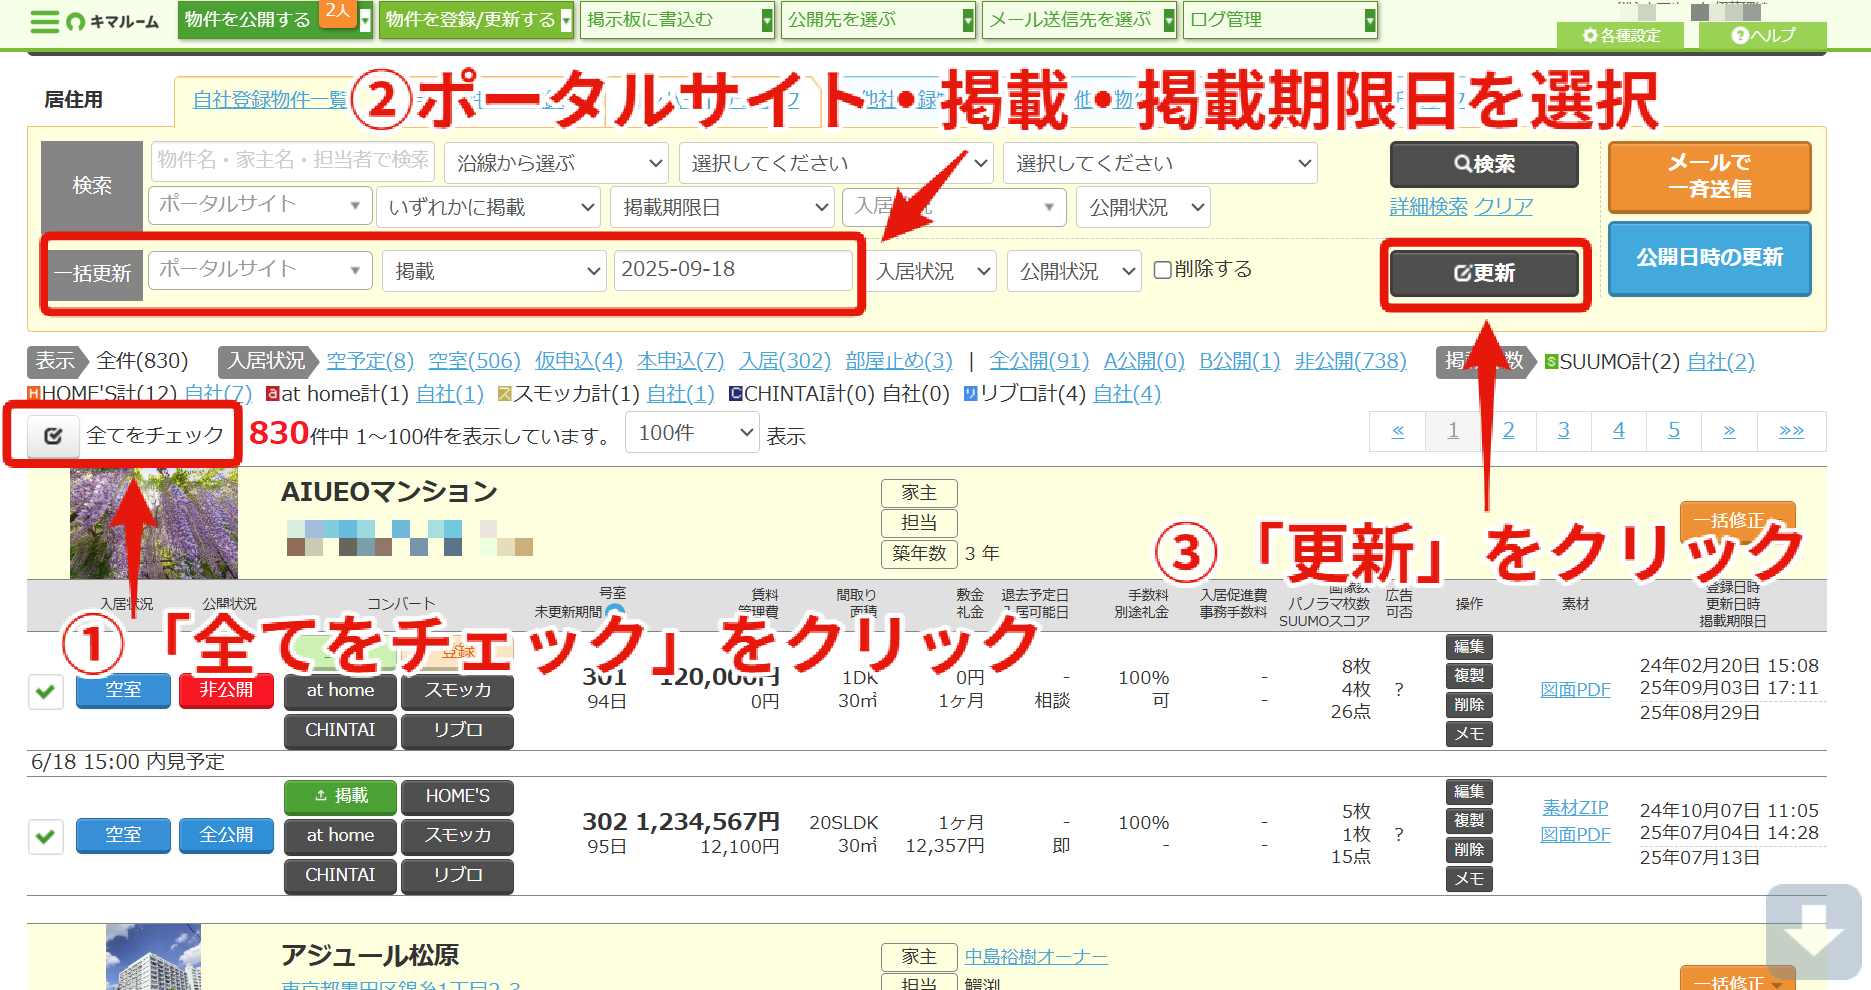Click the check icon beside 全てをチェック
Image resolution: width=1871 pixels, height=990 pixels.
tap(53, 435)
